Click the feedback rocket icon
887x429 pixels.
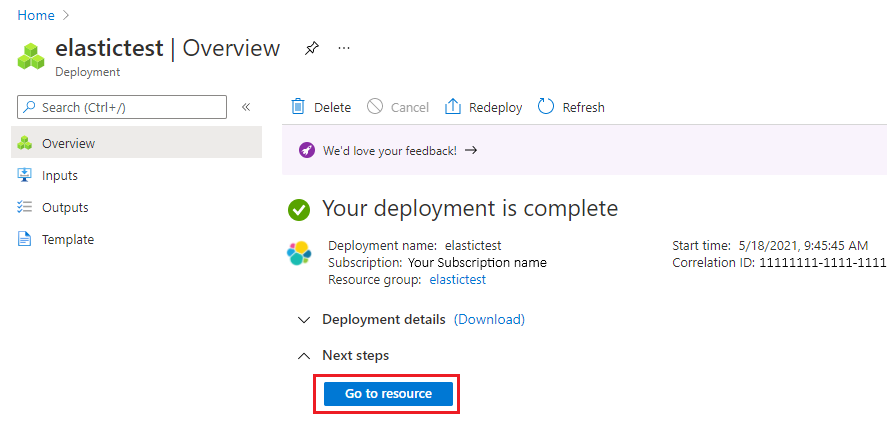[308, 151]
